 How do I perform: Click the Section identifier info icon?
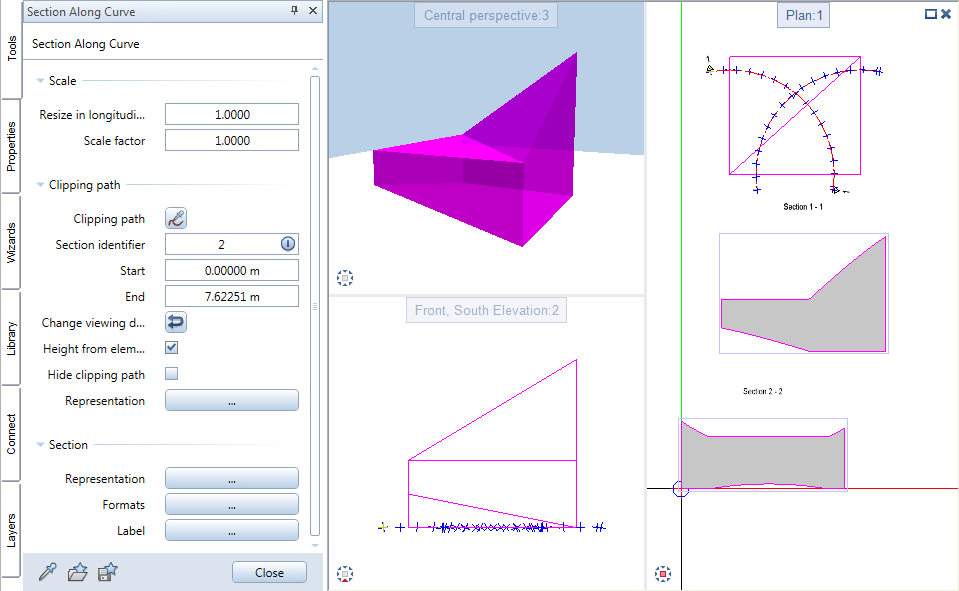pos(288,245)
